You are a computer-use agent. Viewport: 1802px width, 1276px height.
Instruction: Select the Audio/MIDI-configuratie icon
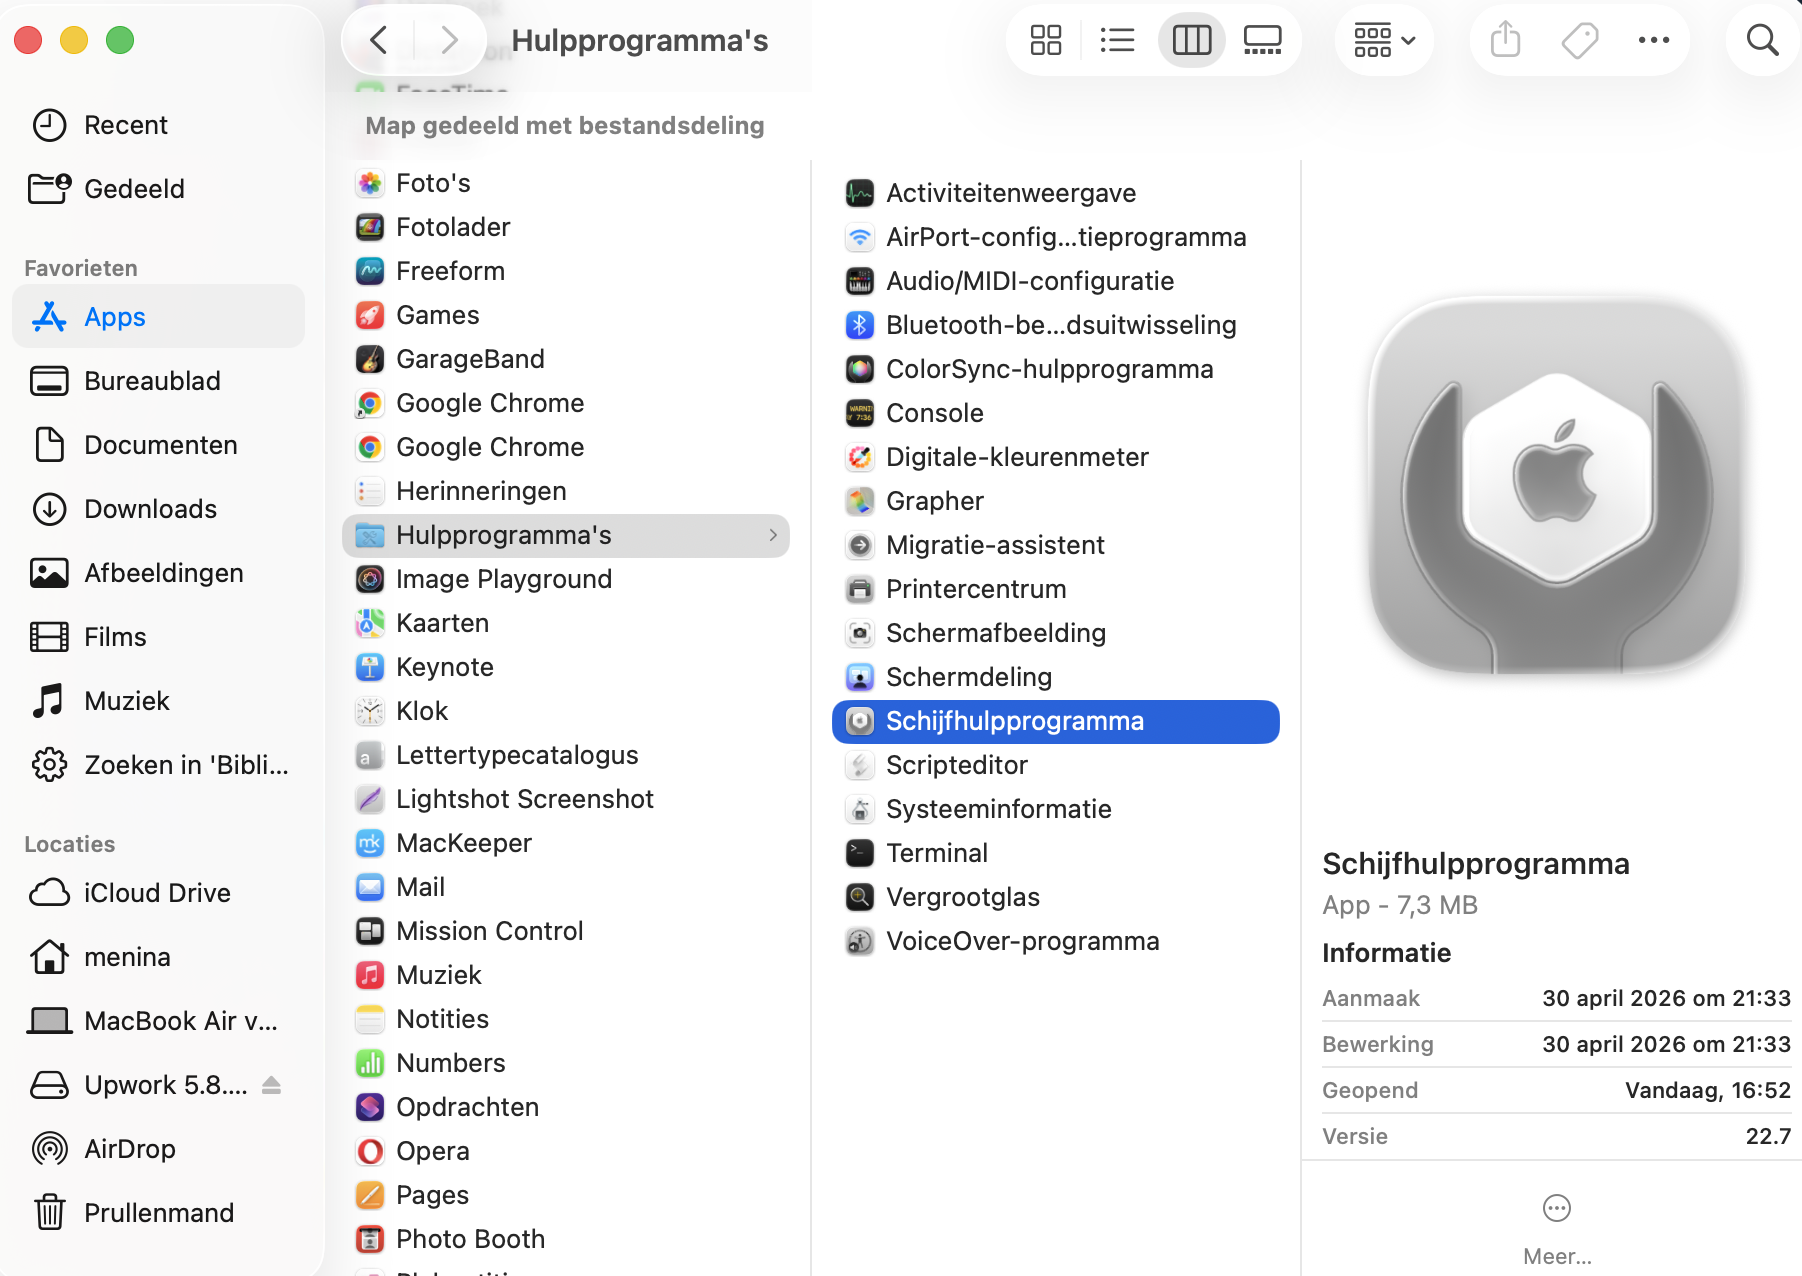click(860, 281)
